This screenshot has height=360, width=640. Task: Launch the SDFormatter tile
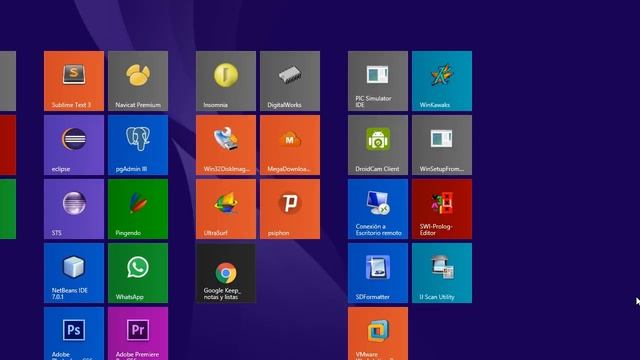coord(378,273)
